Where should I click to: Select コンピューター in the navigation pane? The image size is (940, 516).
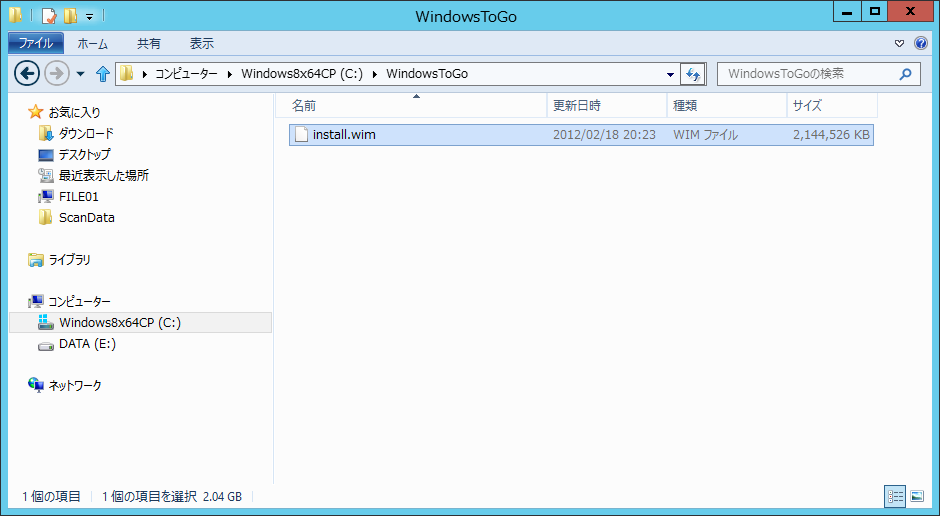(x=79, y=301)
